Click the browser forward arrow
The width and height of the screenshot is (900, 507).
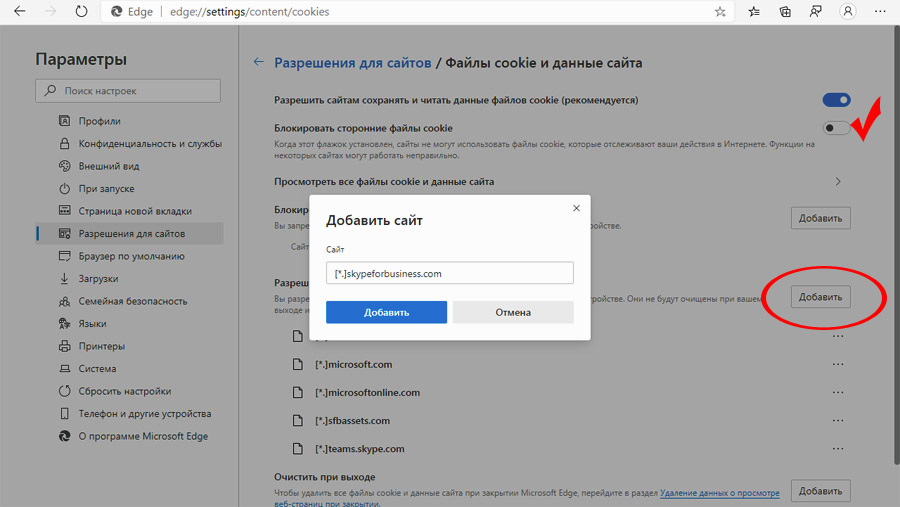51,11
